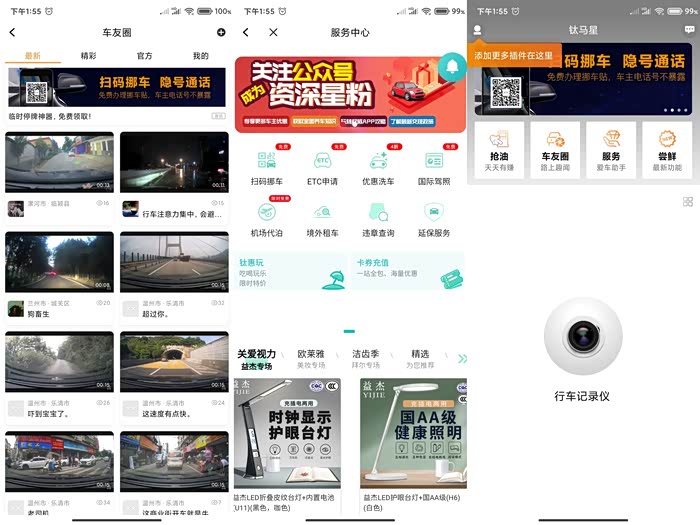Expand more categories with double chevron

462,358
